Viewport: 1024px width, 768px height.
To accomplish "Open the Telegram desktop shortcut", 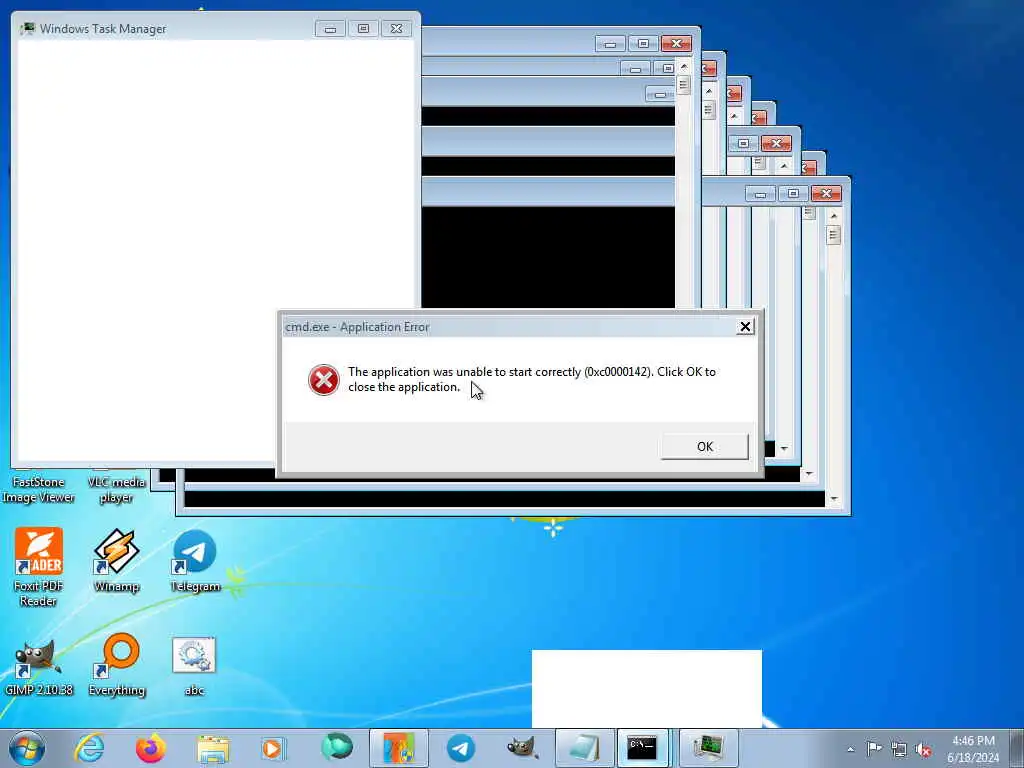I will 195,560.
